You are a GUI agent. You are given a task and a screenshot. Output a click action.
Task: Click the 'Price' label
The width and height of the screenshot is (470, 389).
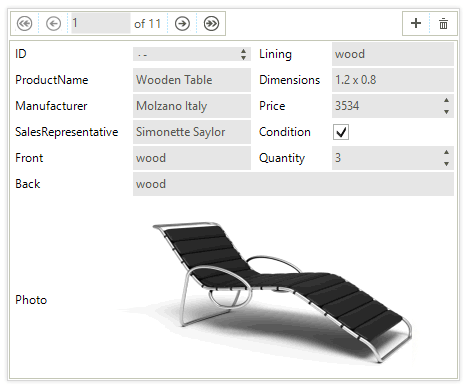point(272,106)
